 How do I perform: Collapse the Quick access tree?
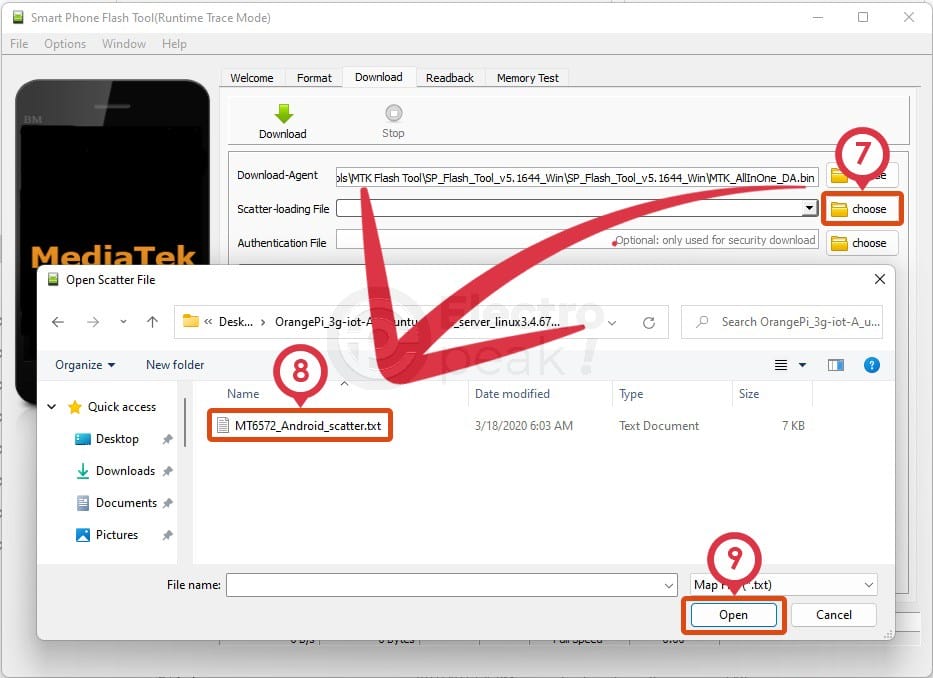coord(52,407)
